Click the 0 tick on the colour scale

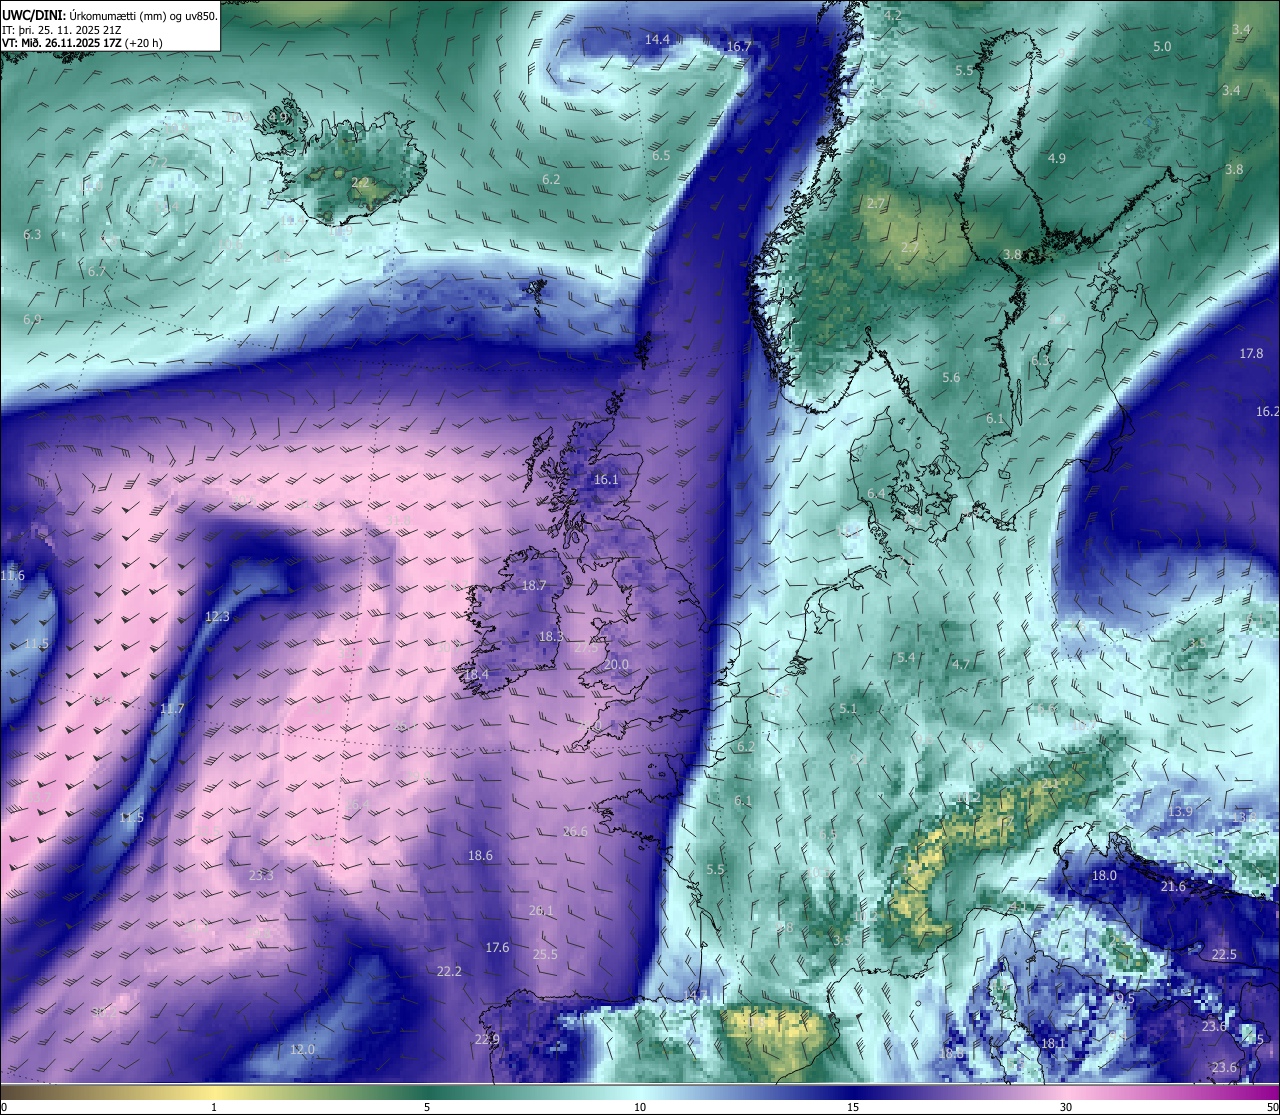tap(3, 1107)
